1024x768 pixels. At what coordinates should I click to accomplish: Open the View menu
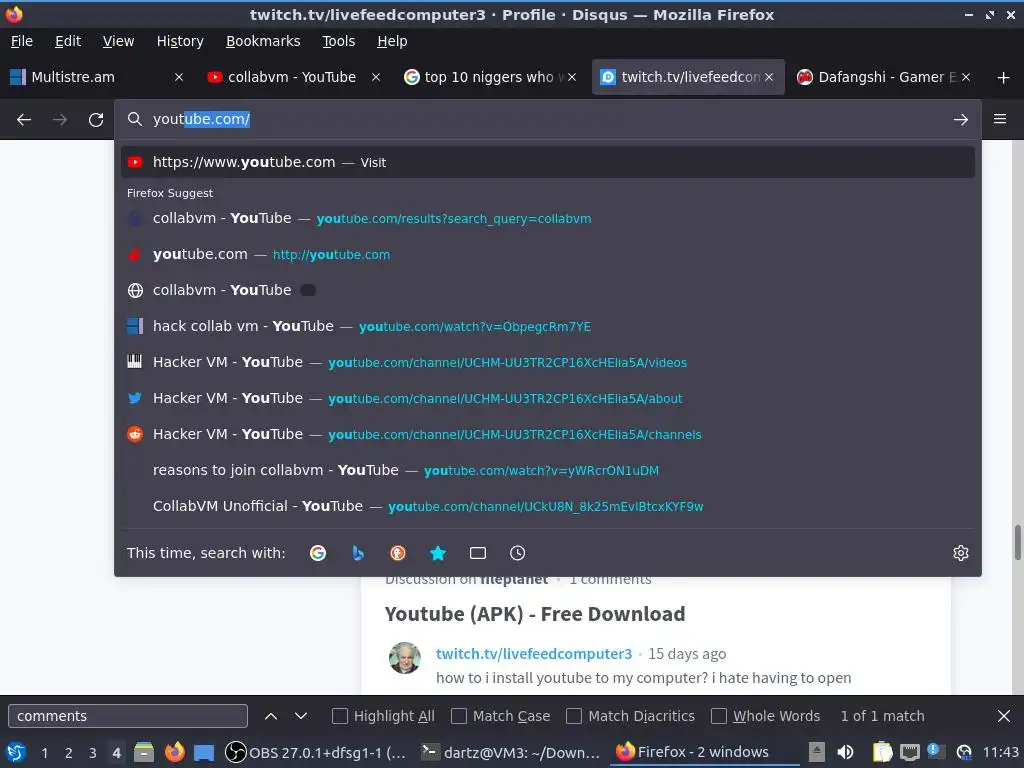[x=118, y=41]
